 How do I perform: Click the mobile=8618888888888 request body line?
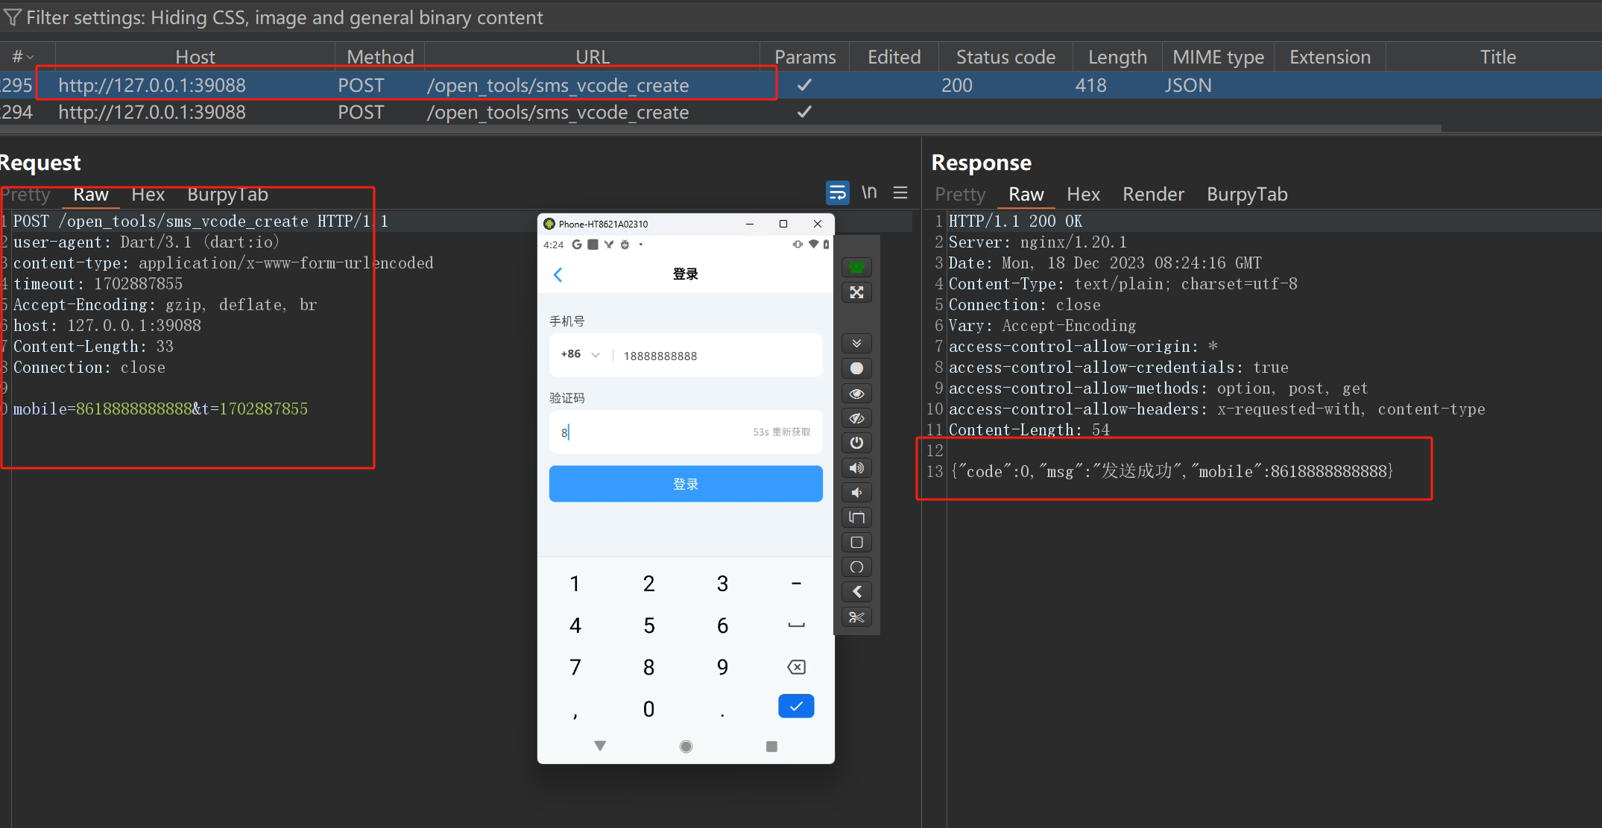(x=160, y=409)
